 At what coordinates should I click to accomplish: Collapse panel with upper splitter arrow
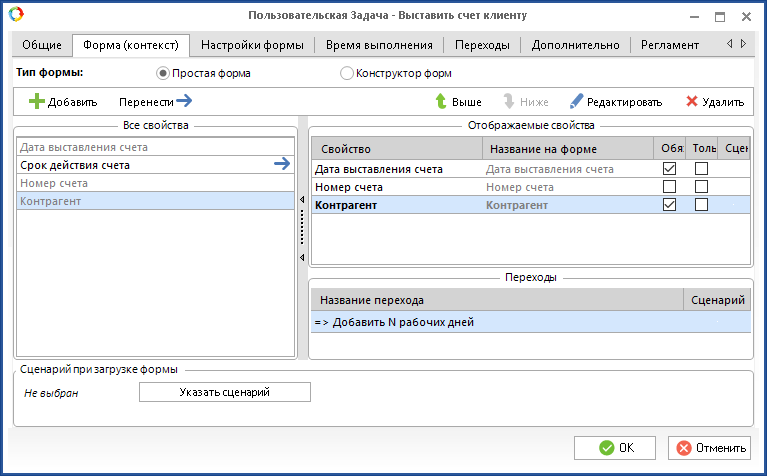pos(302,200)
